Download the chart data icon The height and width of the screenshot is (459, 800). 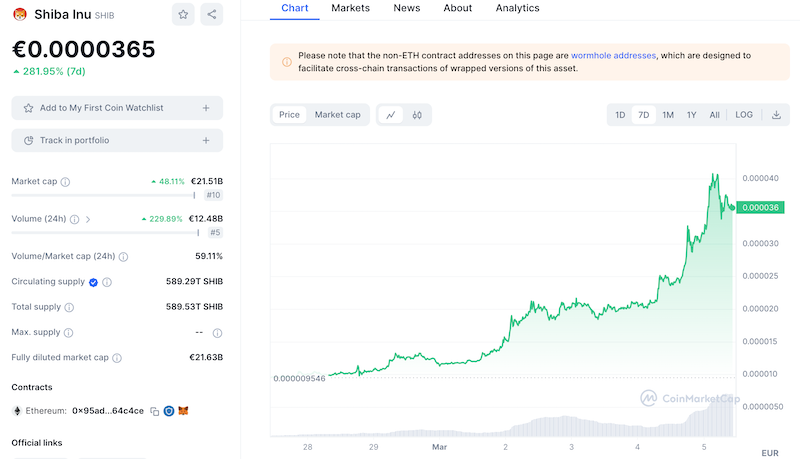(776, 115)
